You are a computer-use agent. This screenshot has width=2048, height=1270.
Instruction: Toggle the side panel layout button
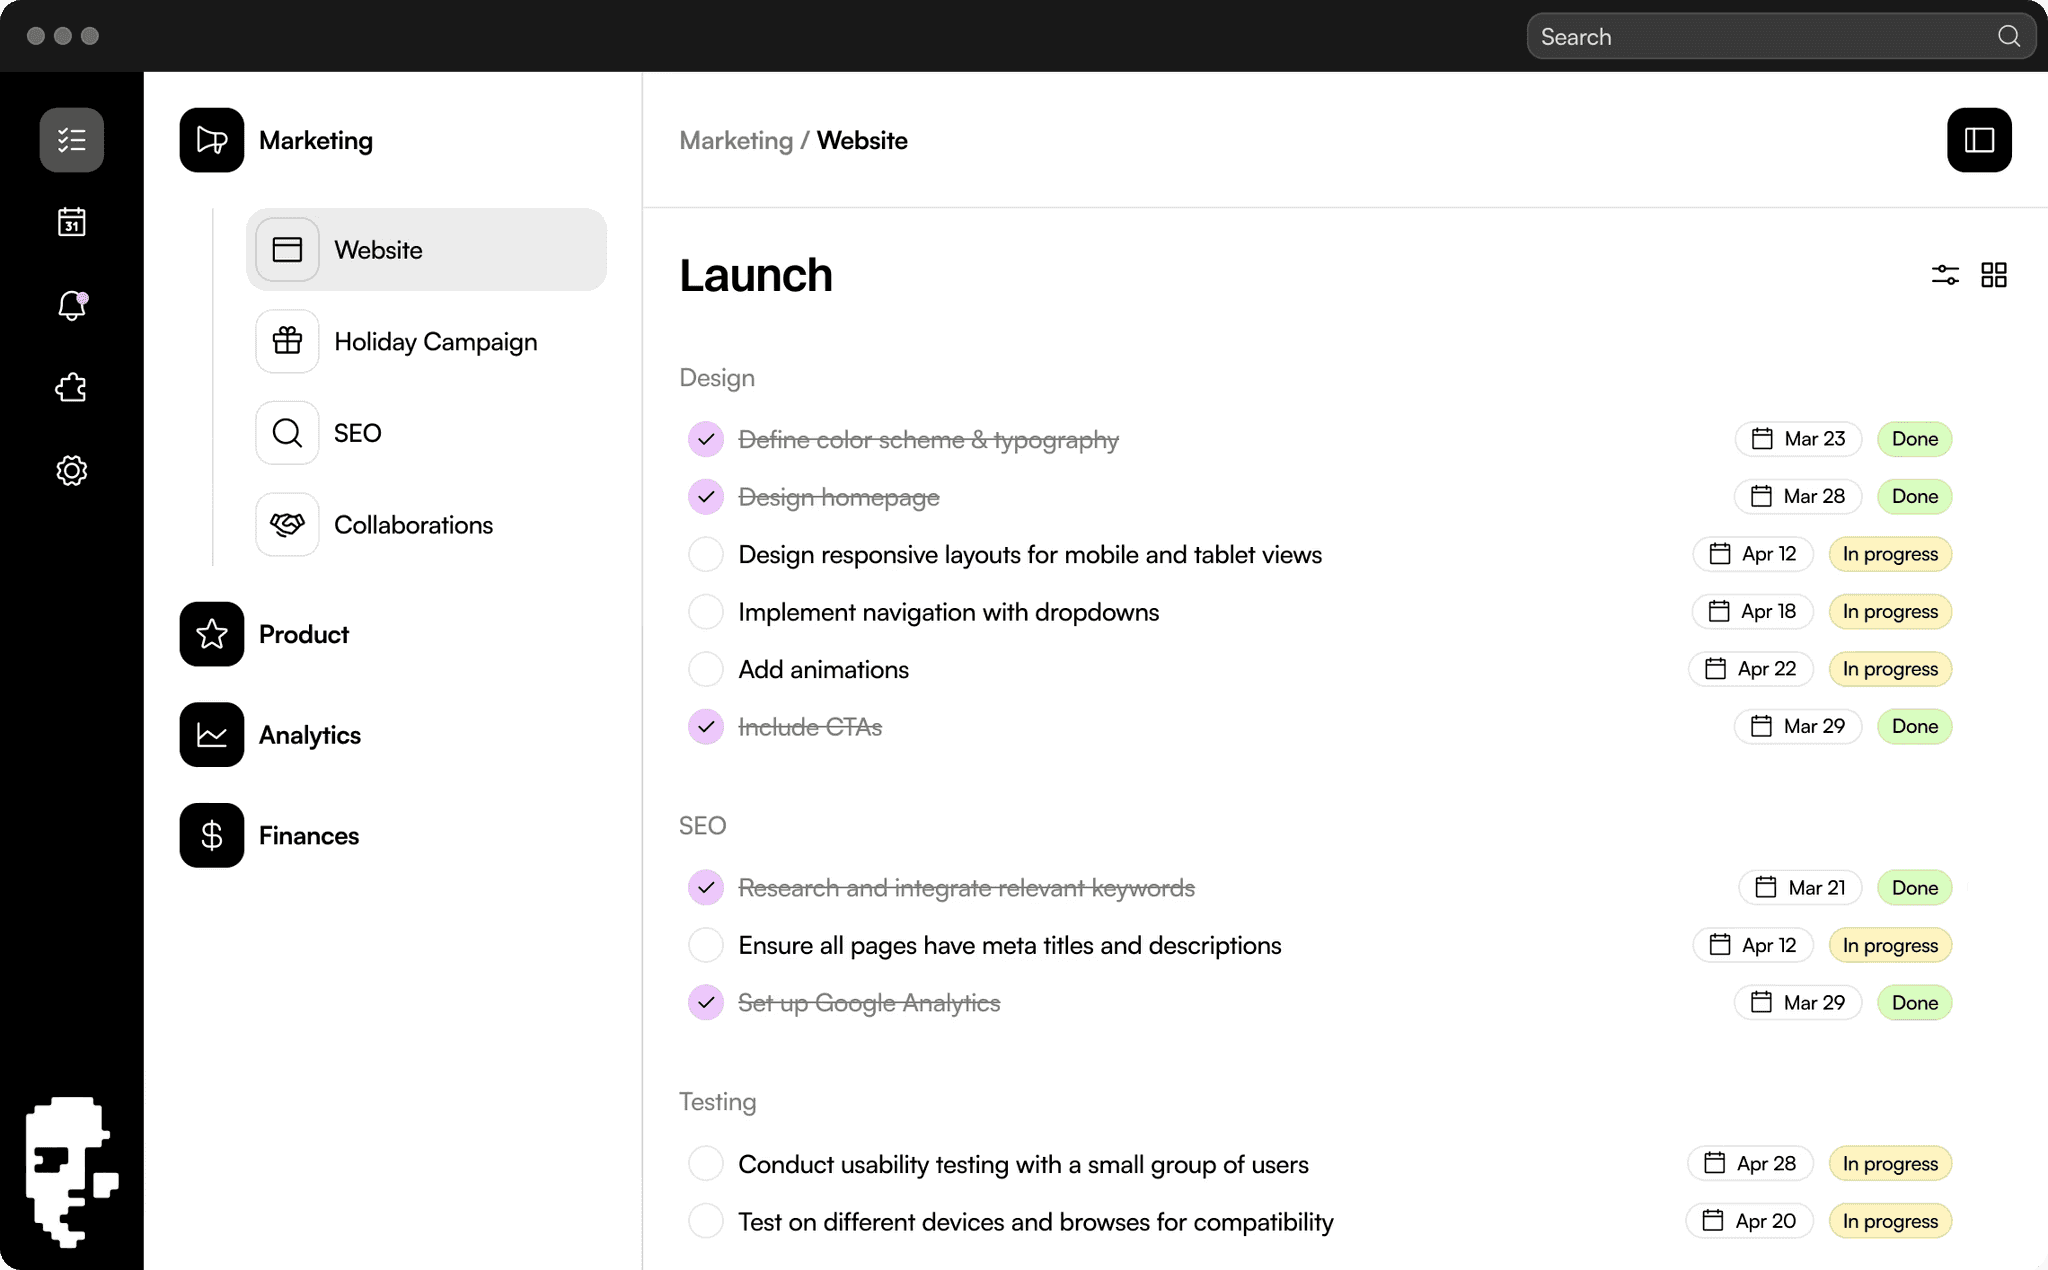1978,140
